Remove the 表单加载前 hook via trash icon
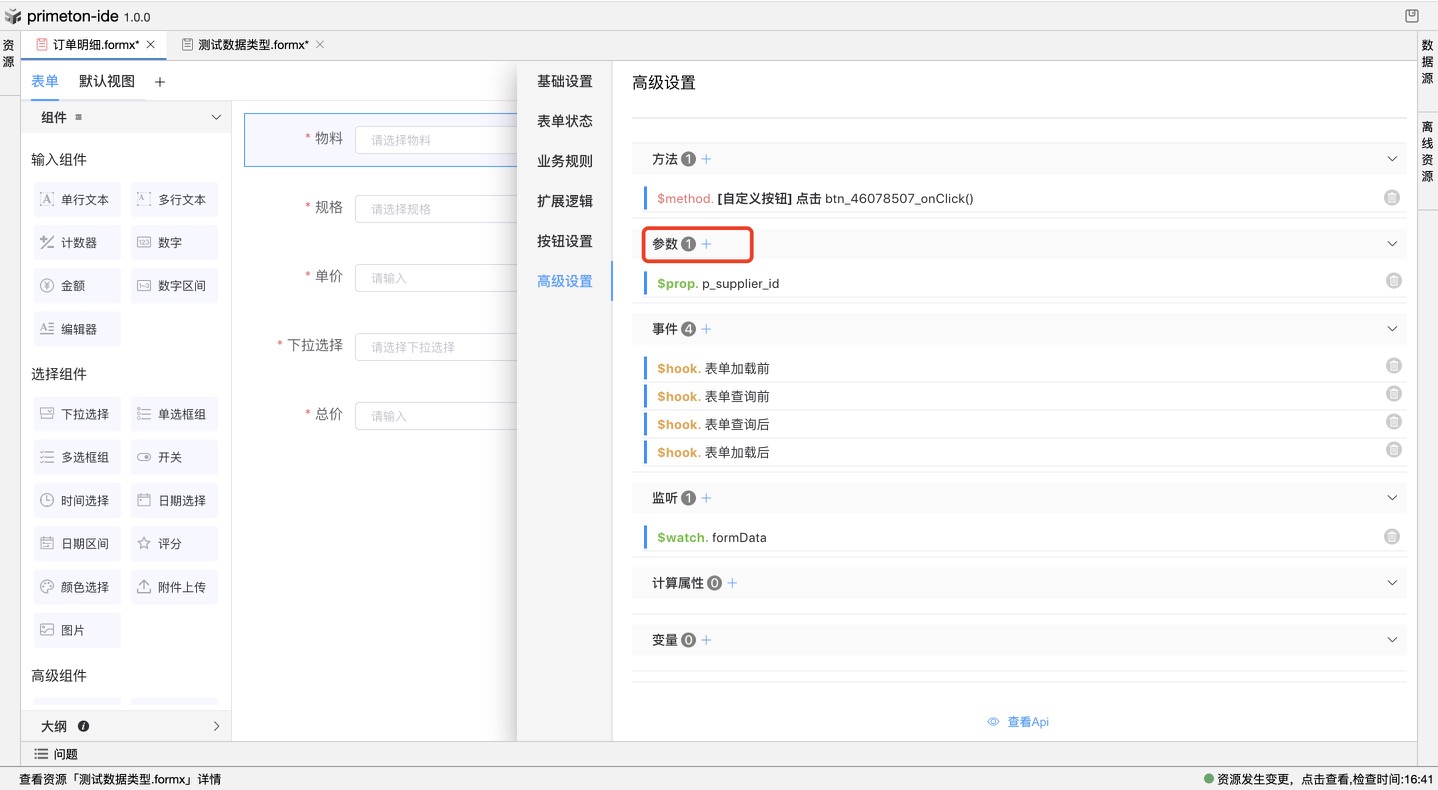 click(x=1393, y=366)
